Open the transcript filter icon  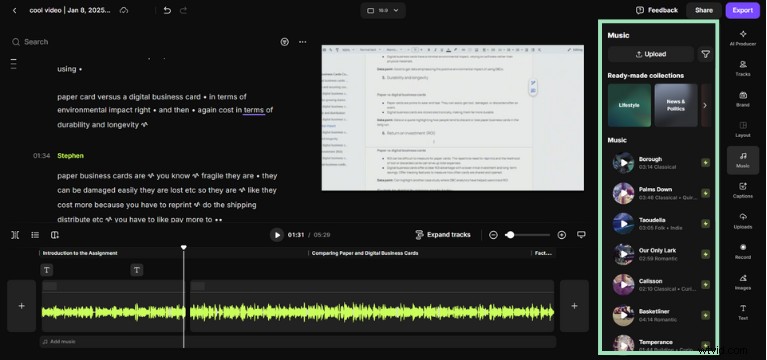285,42
